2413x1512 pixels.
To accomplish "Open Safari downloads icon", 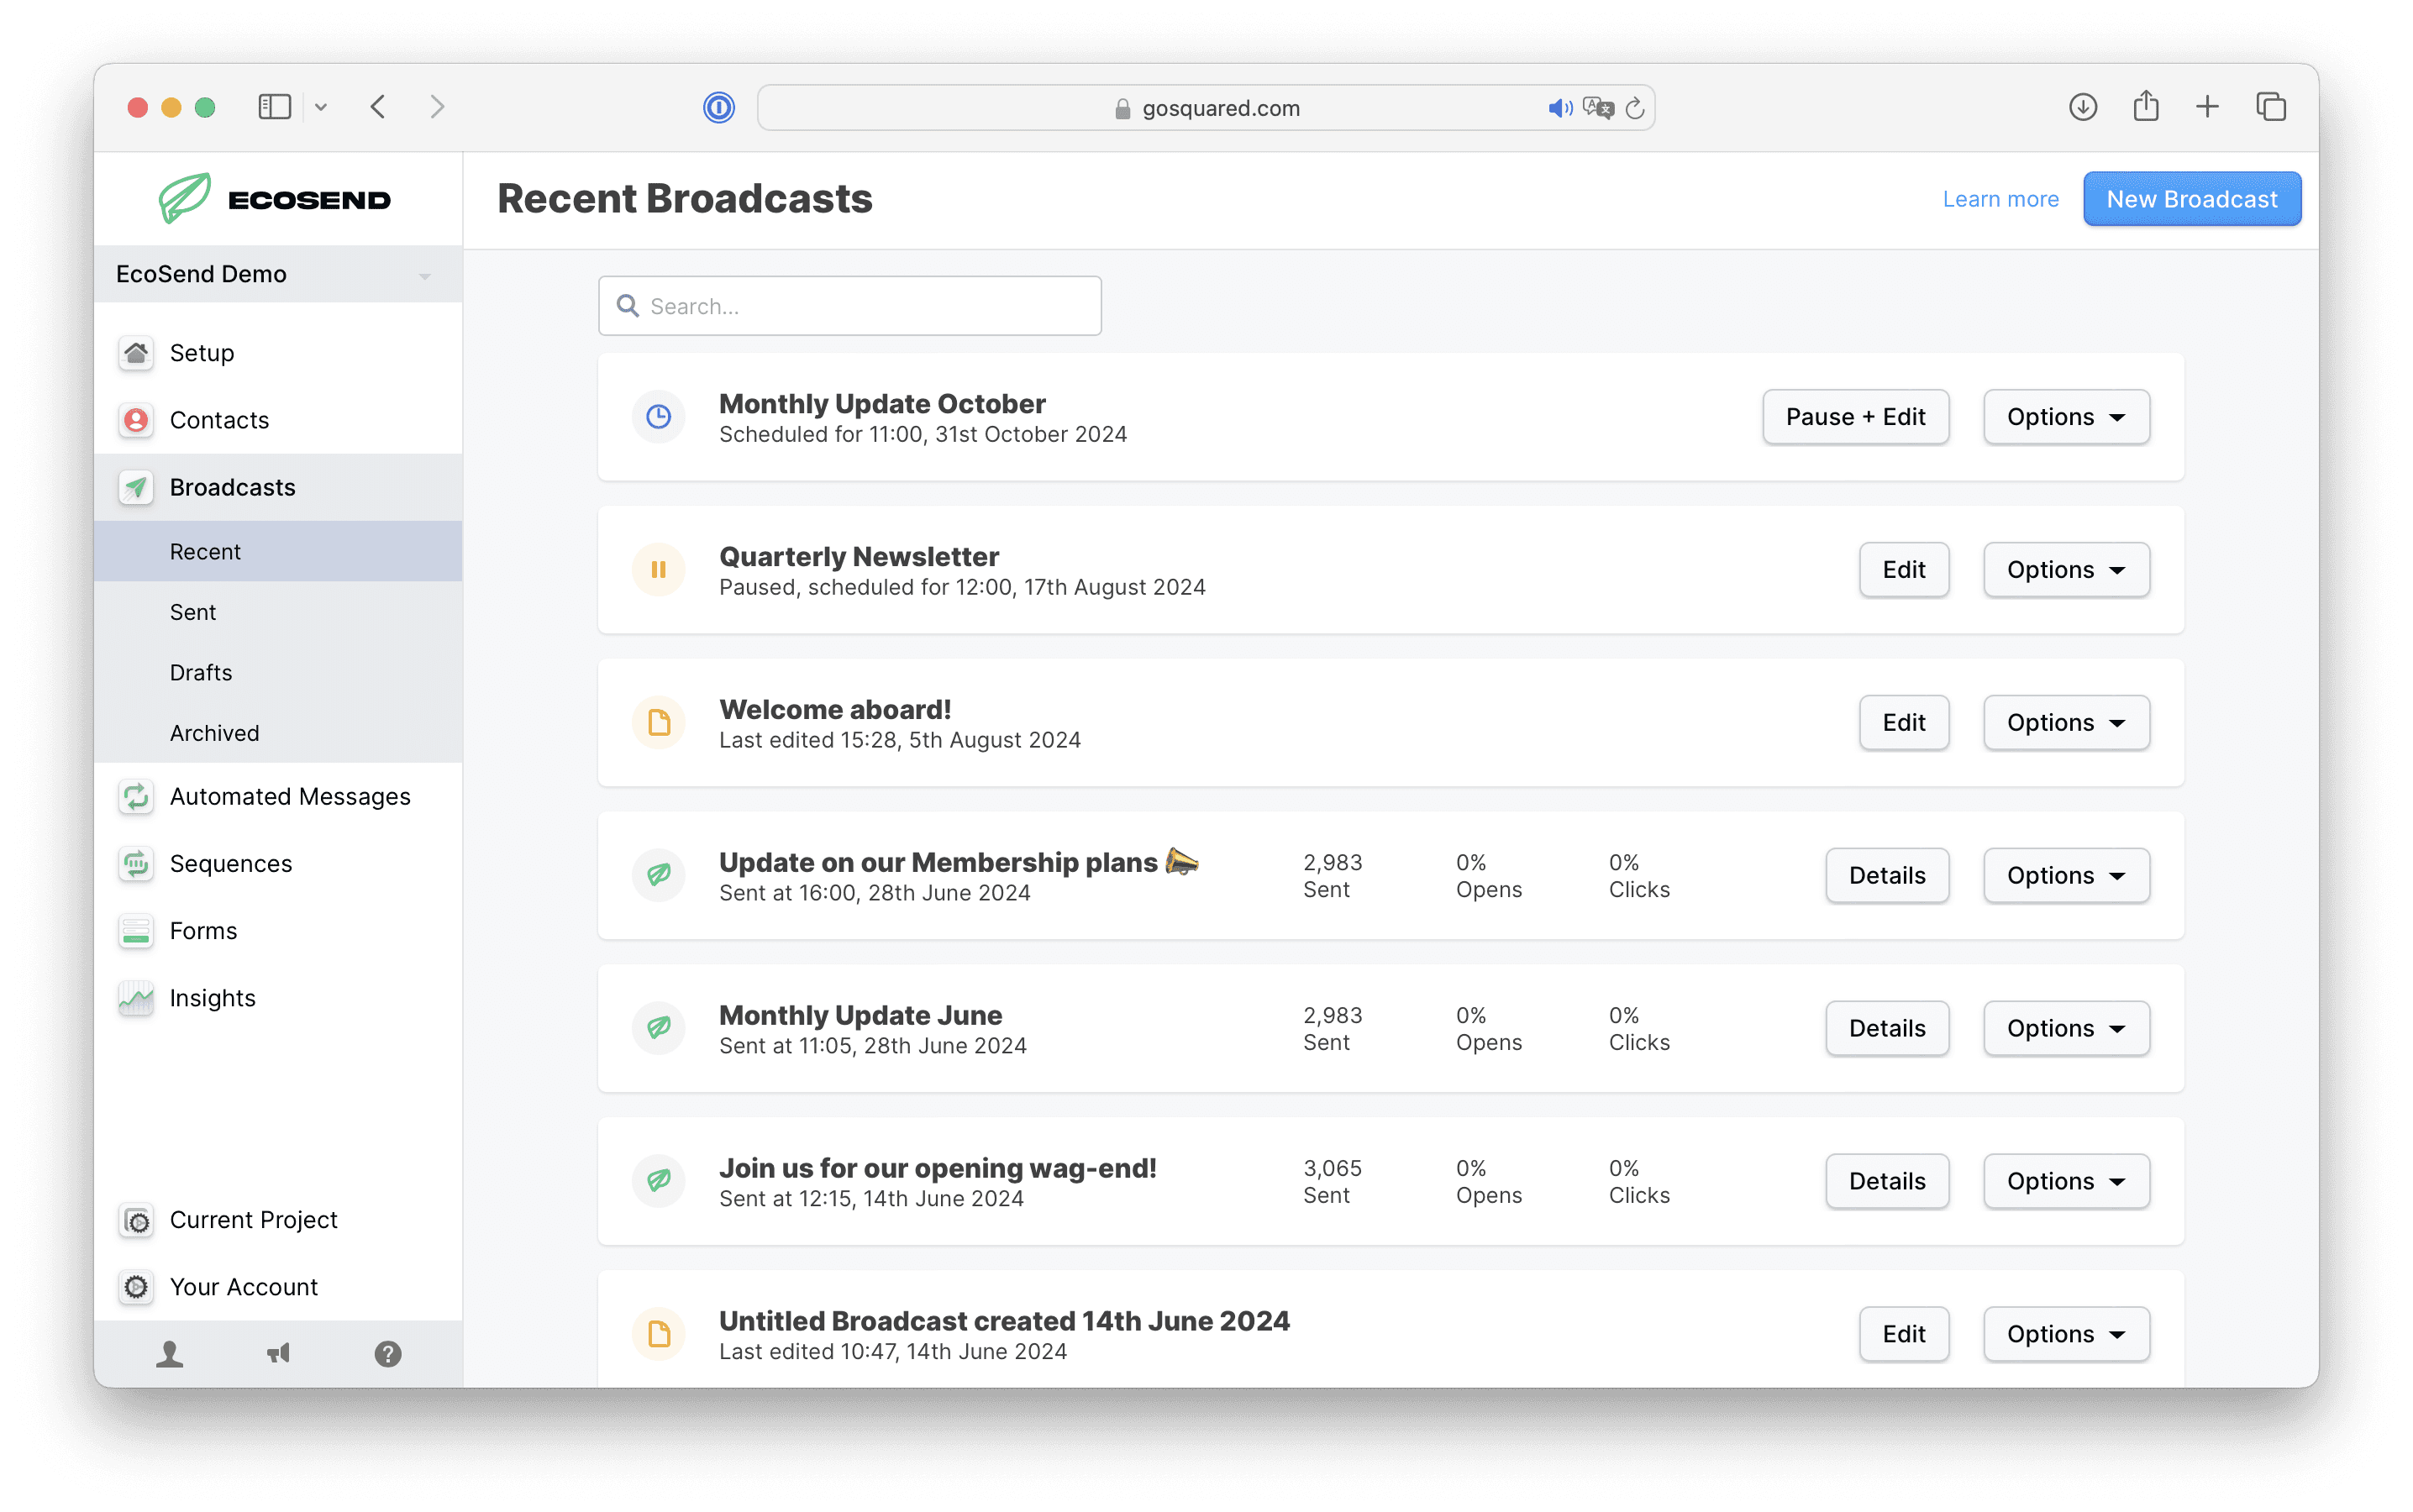I will pyautogui.click(x=2082, y=107).
